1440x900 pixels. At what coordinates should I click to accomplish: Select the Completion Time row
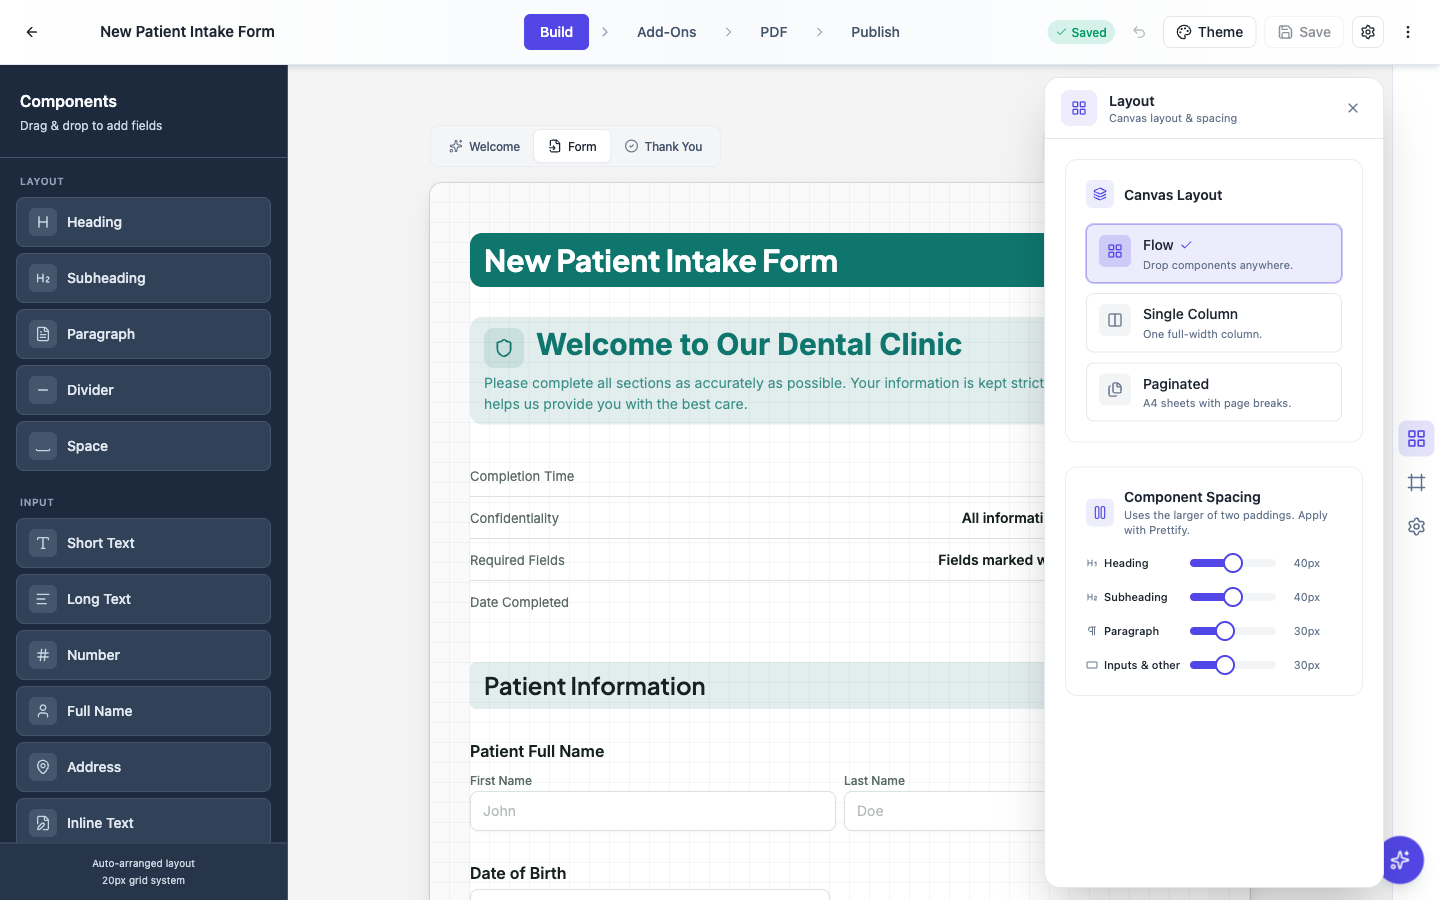click(757, 476)
